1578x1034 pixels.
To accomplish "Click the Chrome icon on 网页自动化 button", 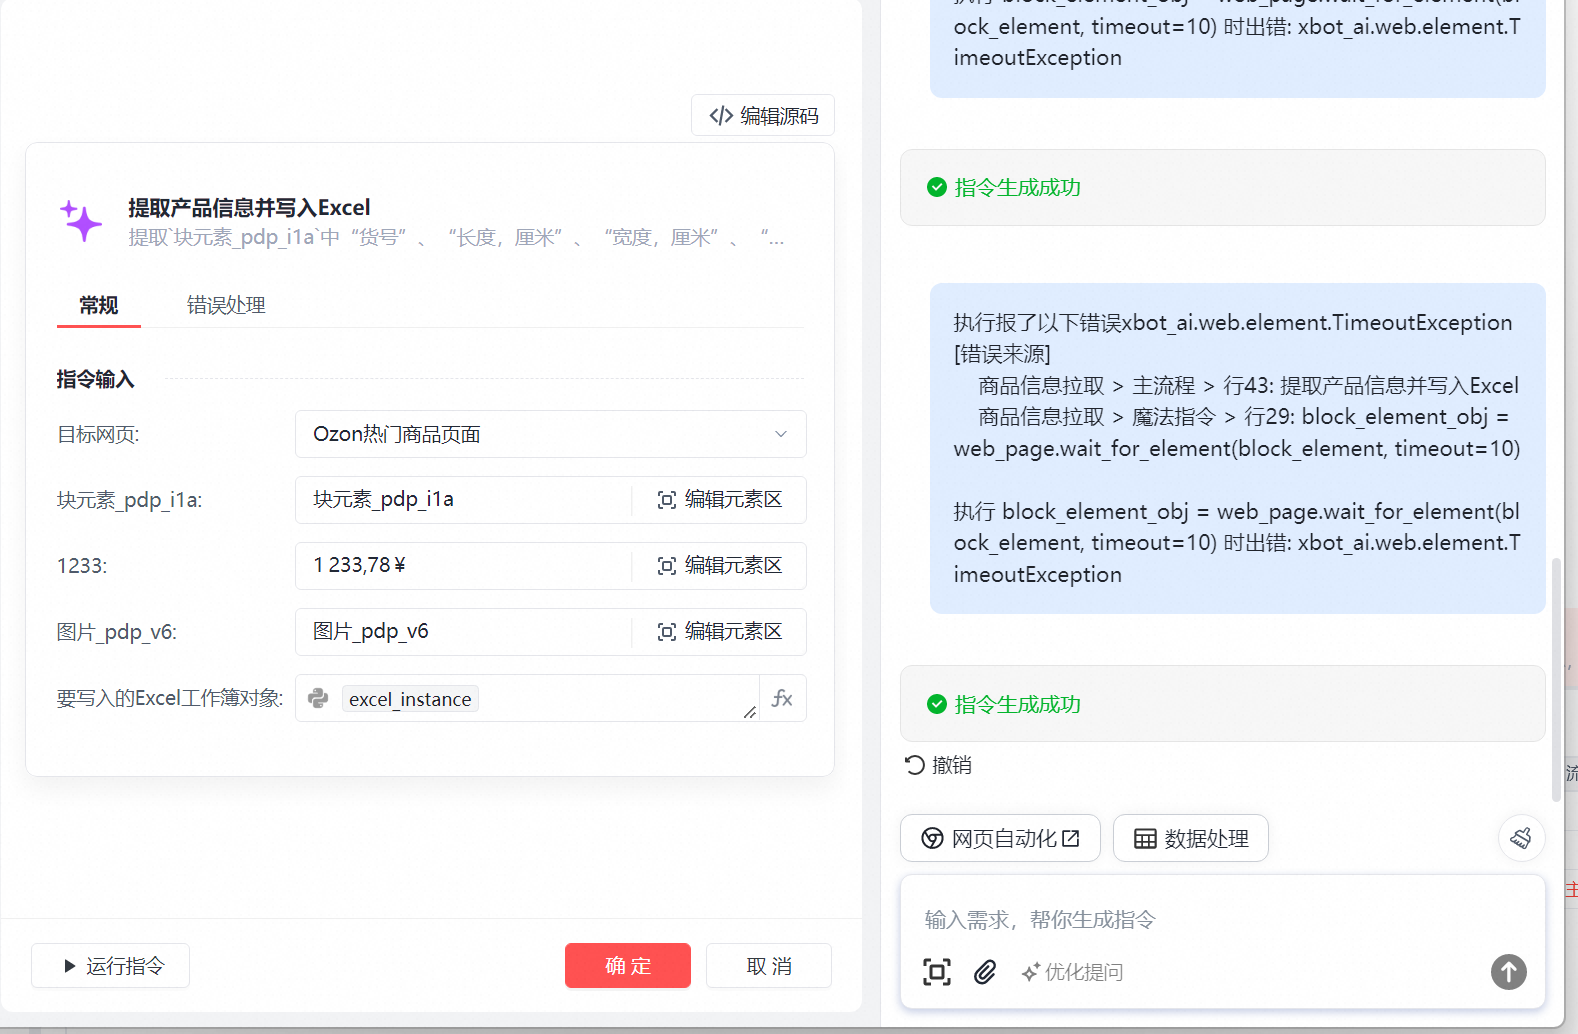I will click(x=932, y=838).
